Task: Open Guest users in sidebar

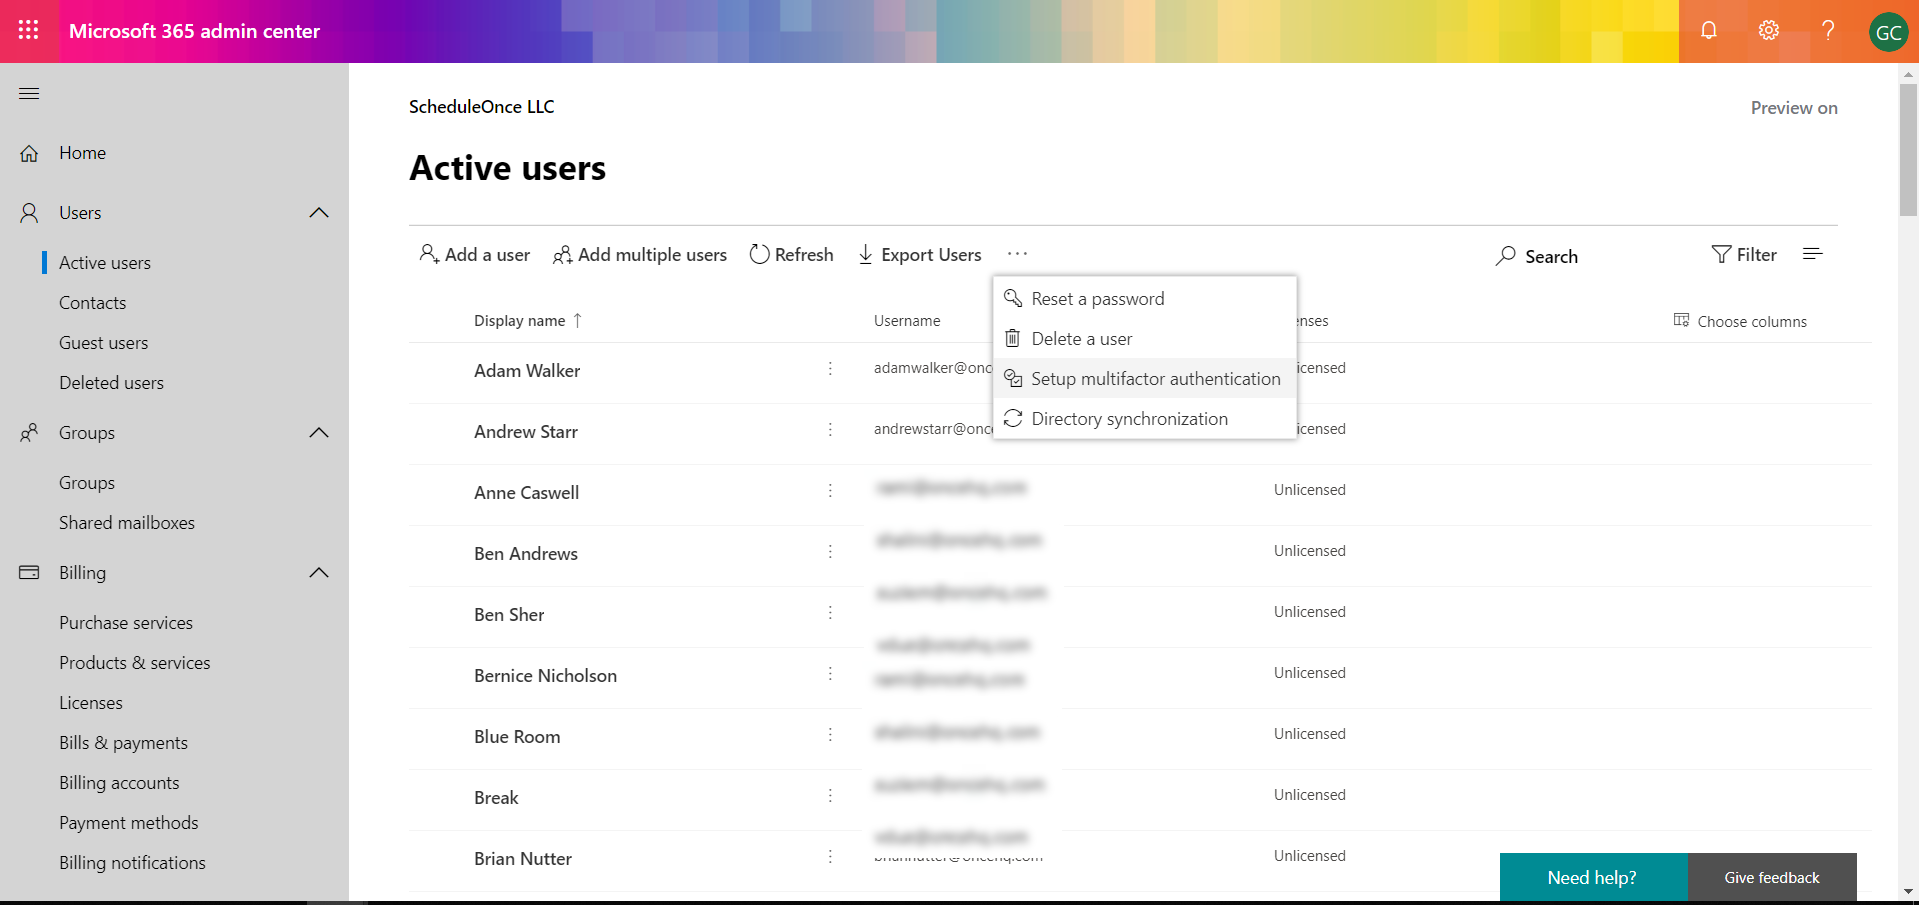Action: pos(104,343)
